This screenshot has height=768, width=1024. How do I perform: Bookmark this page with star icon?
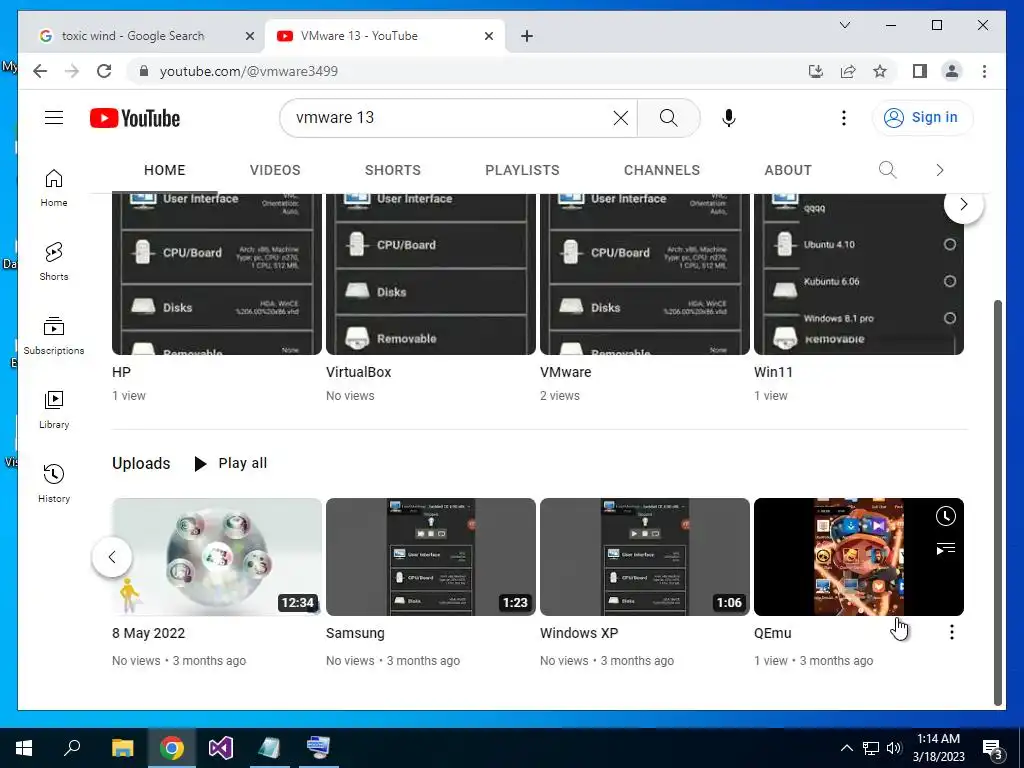pos(880,71)
